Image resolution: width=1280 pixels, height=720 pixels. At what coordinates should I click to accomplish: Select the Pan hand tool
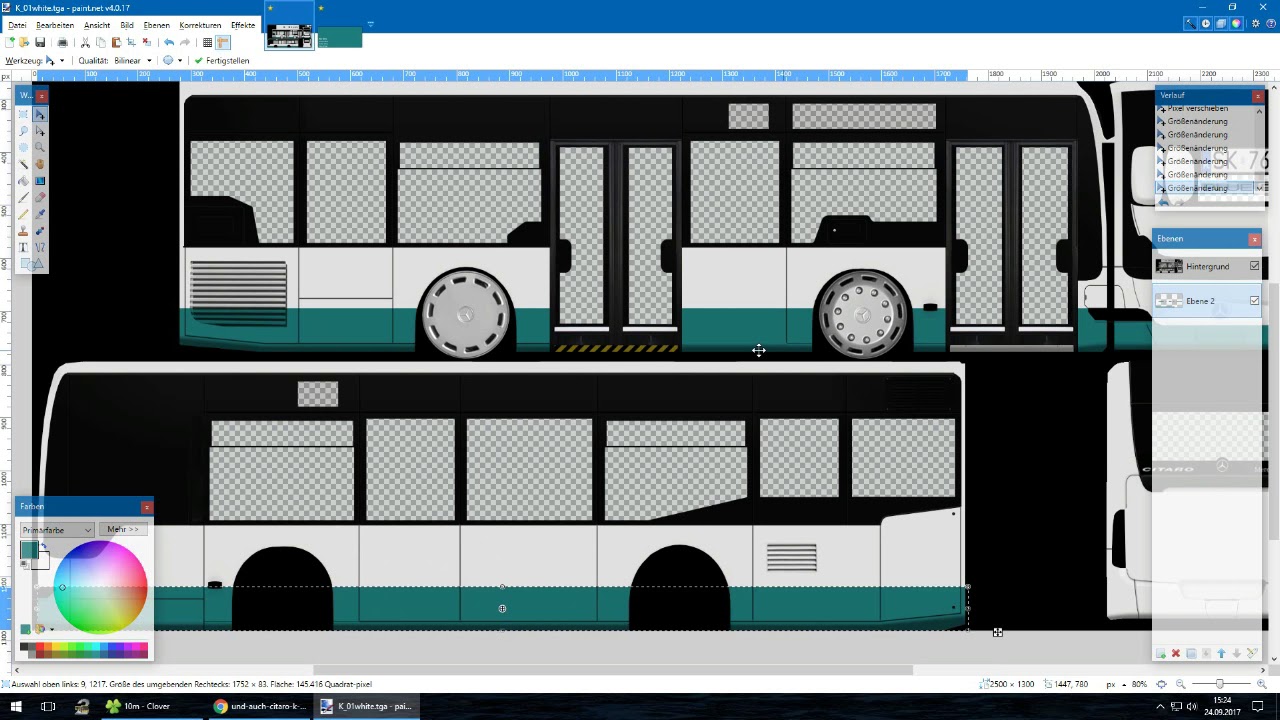(x=40, y=164)
